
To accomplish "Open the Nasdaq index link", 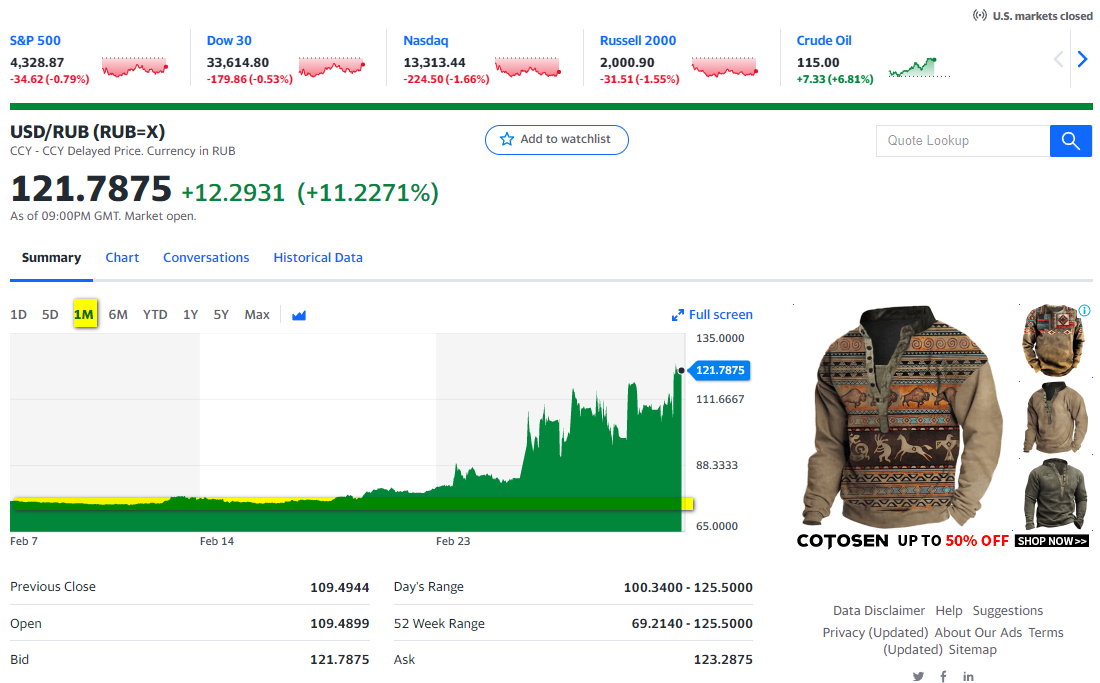I will pyautogui.click(x=426, y=41).
